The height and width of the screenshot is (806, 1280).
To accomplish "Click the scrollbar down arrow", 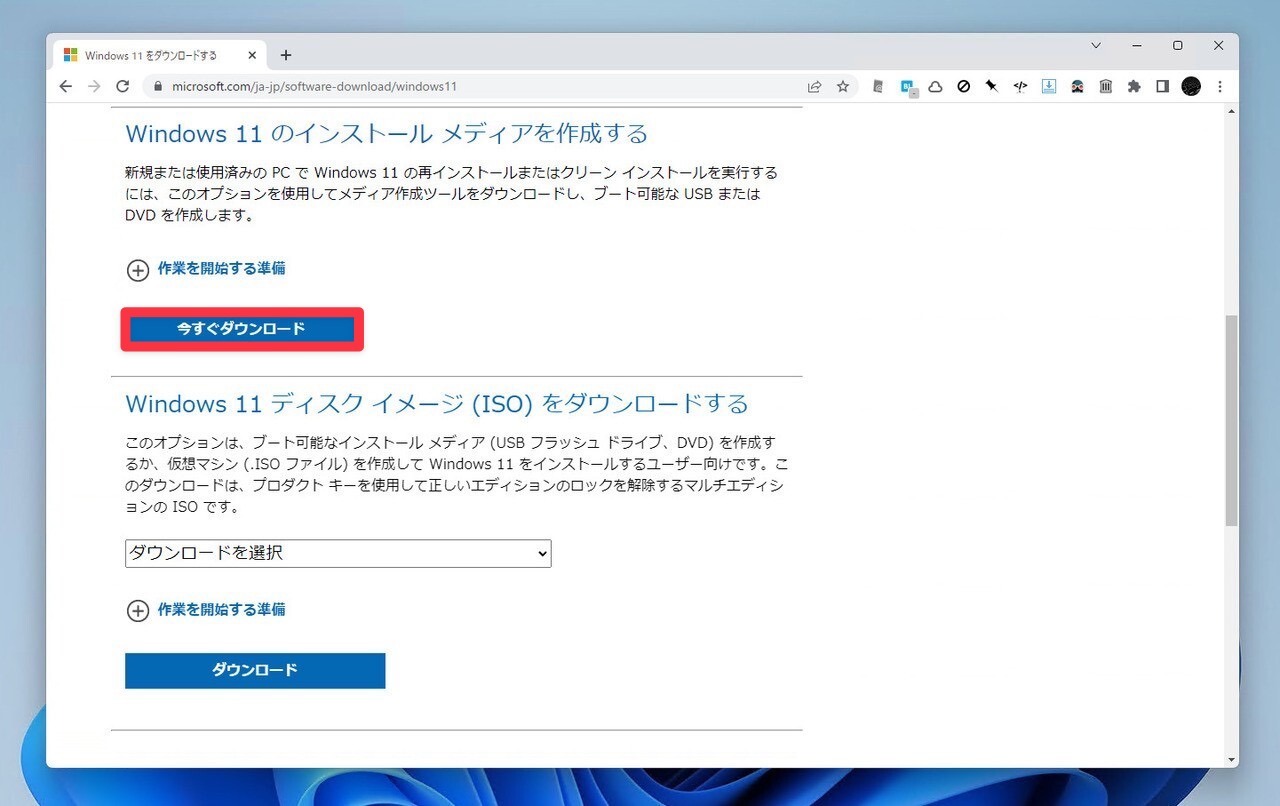I will 1231,760.
